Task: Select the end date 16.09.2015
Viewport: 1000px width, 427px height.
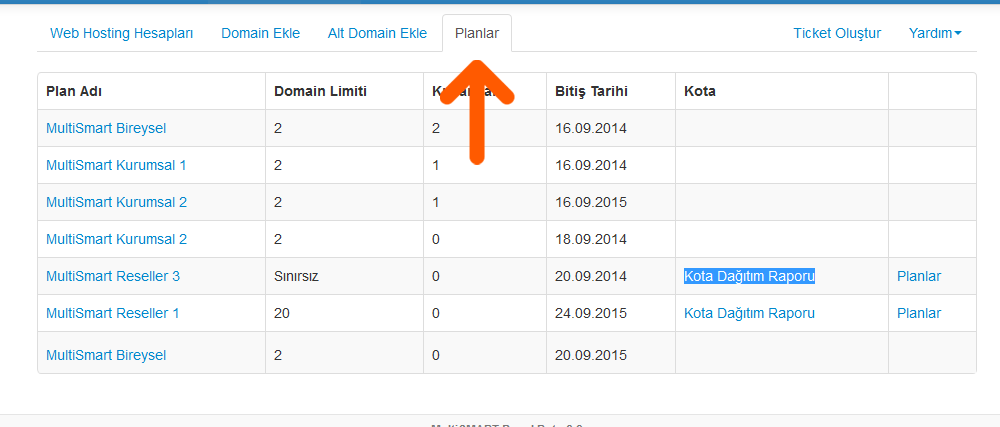Action: [591, 202]
